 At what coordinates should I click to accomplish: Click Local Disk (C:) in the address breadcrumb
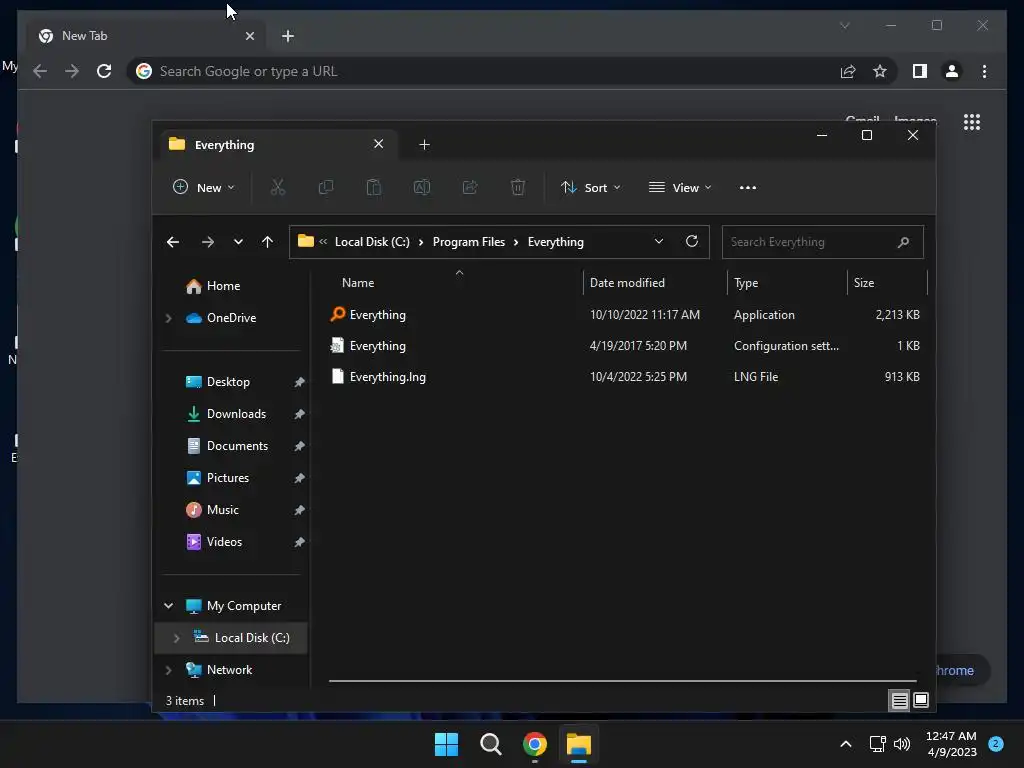372,242
